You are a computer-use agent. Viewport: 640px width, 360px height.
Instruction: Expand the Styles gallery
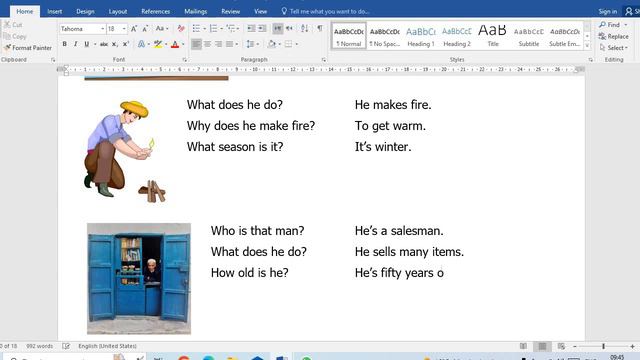[x=587, y=46]
